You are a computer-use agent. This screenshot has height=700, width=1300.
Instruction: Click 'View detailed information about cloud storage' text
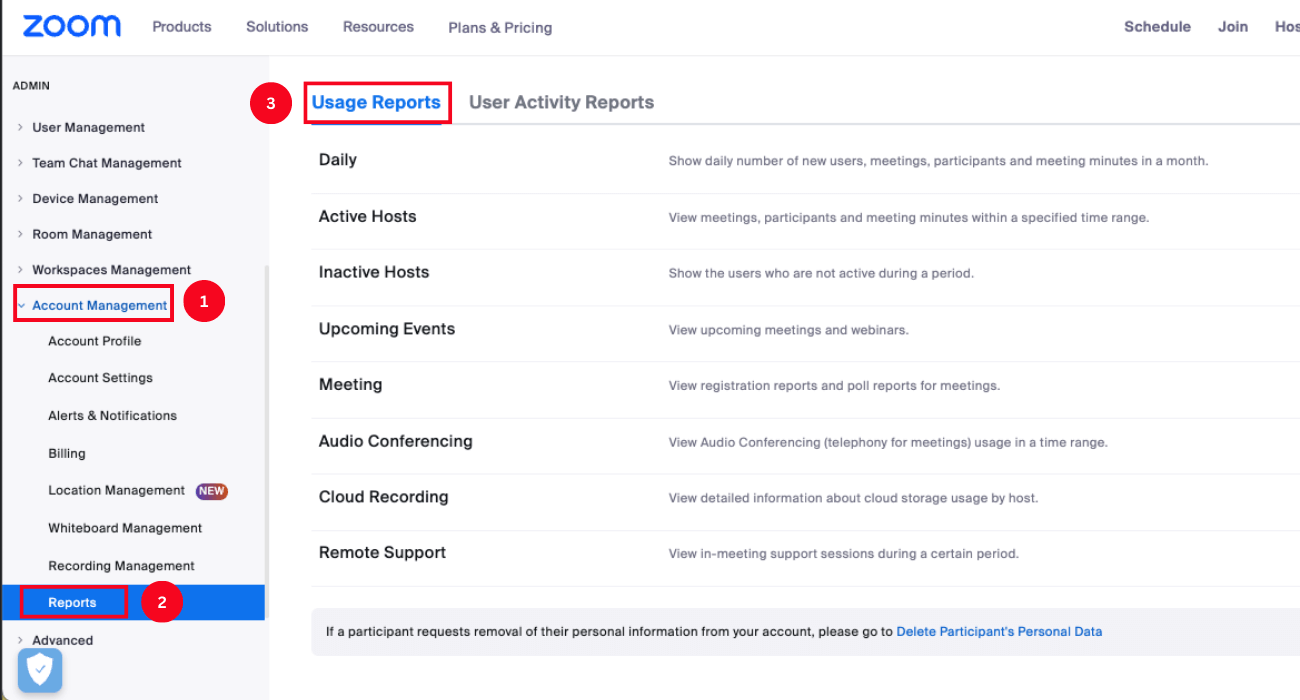[853, 498]
